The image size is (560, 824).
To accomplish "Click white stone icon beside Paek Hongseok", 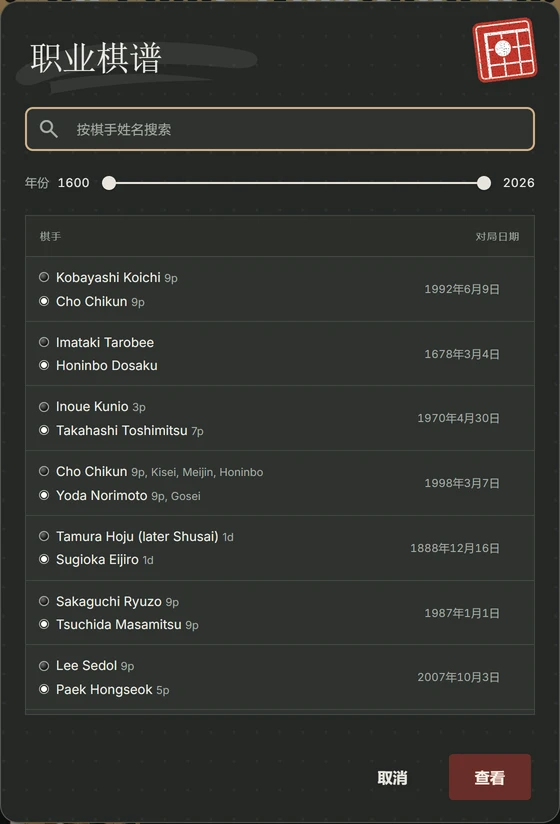I will 44,689.
